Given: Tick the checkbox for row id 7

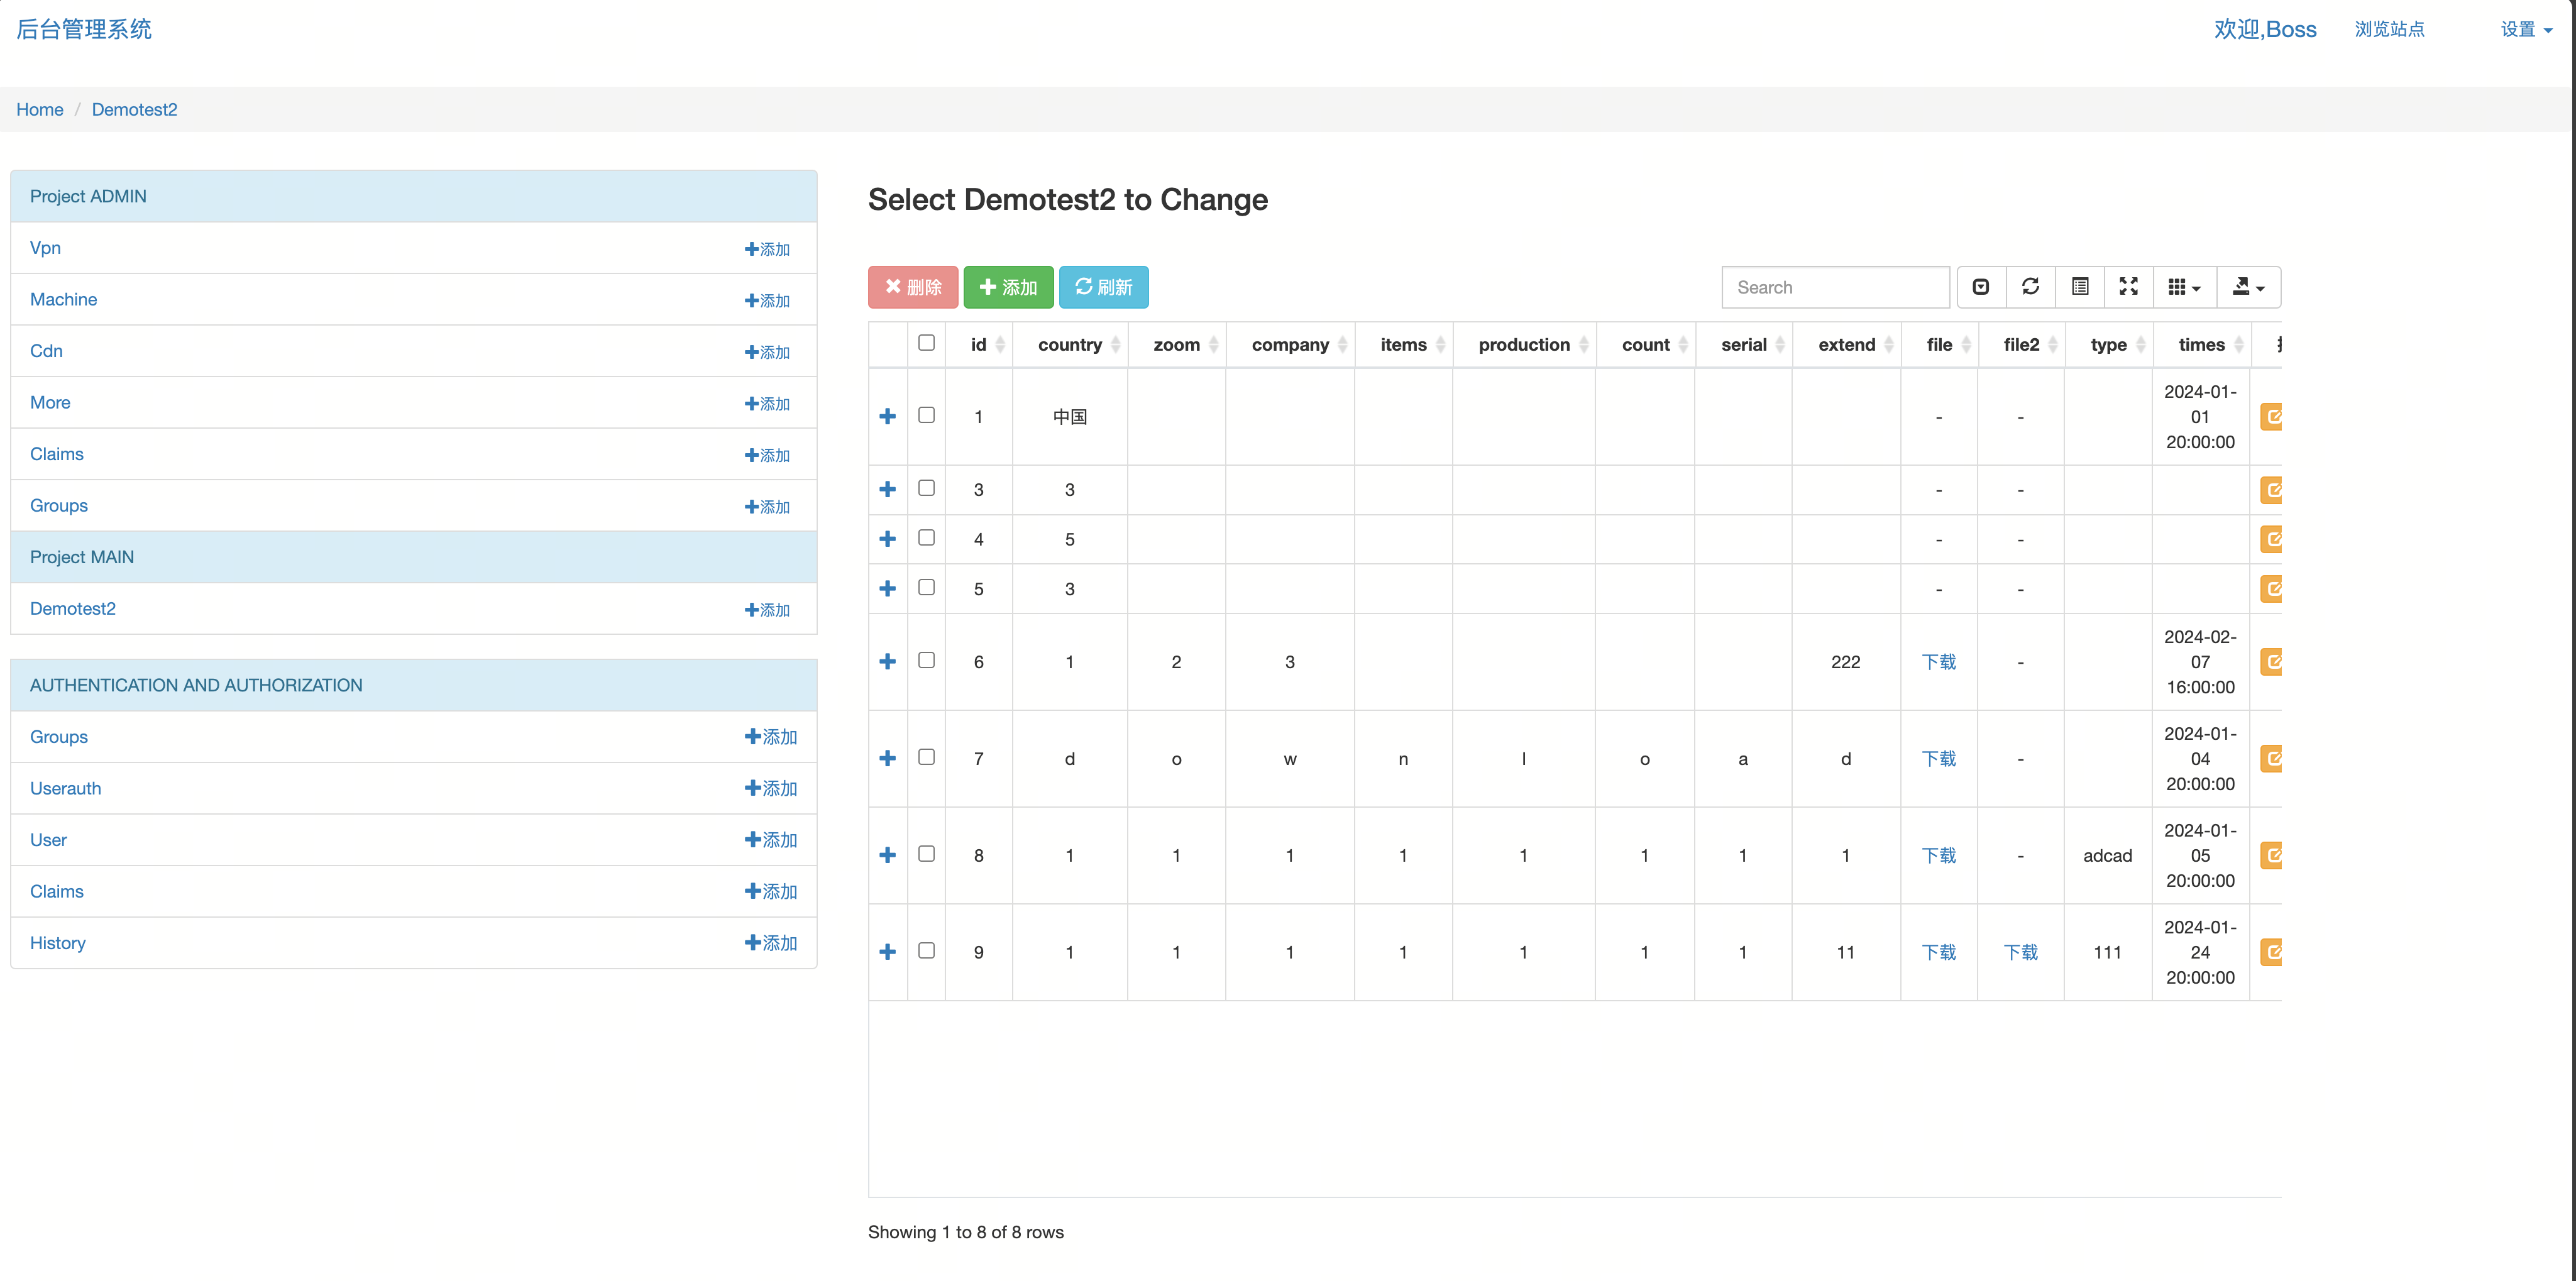Looking at the screenshot, I should click(x=926, y=757).
